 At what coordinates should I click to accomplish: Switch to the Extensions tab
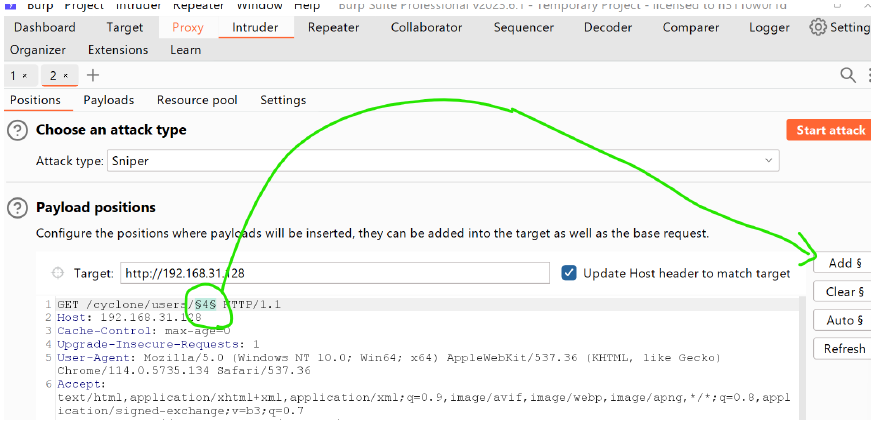tap(118, 50)
